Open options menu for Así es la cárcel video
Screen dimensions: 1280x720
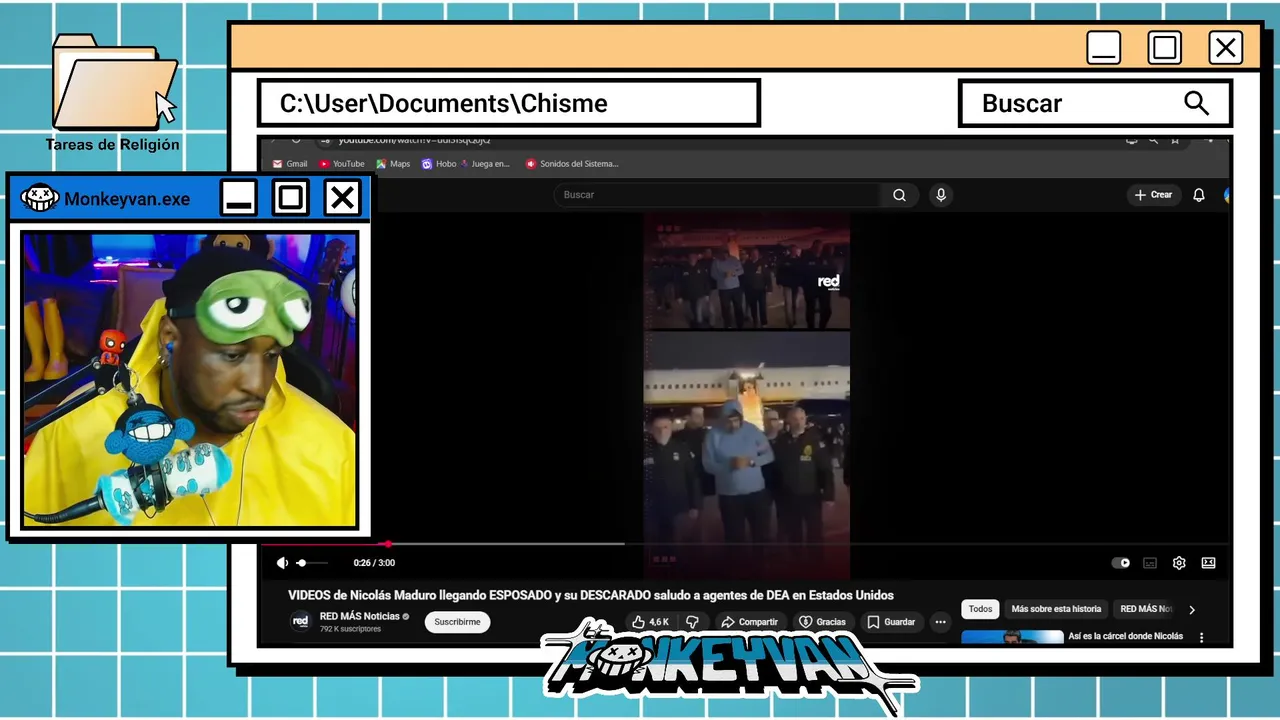tap(1201, 637)
